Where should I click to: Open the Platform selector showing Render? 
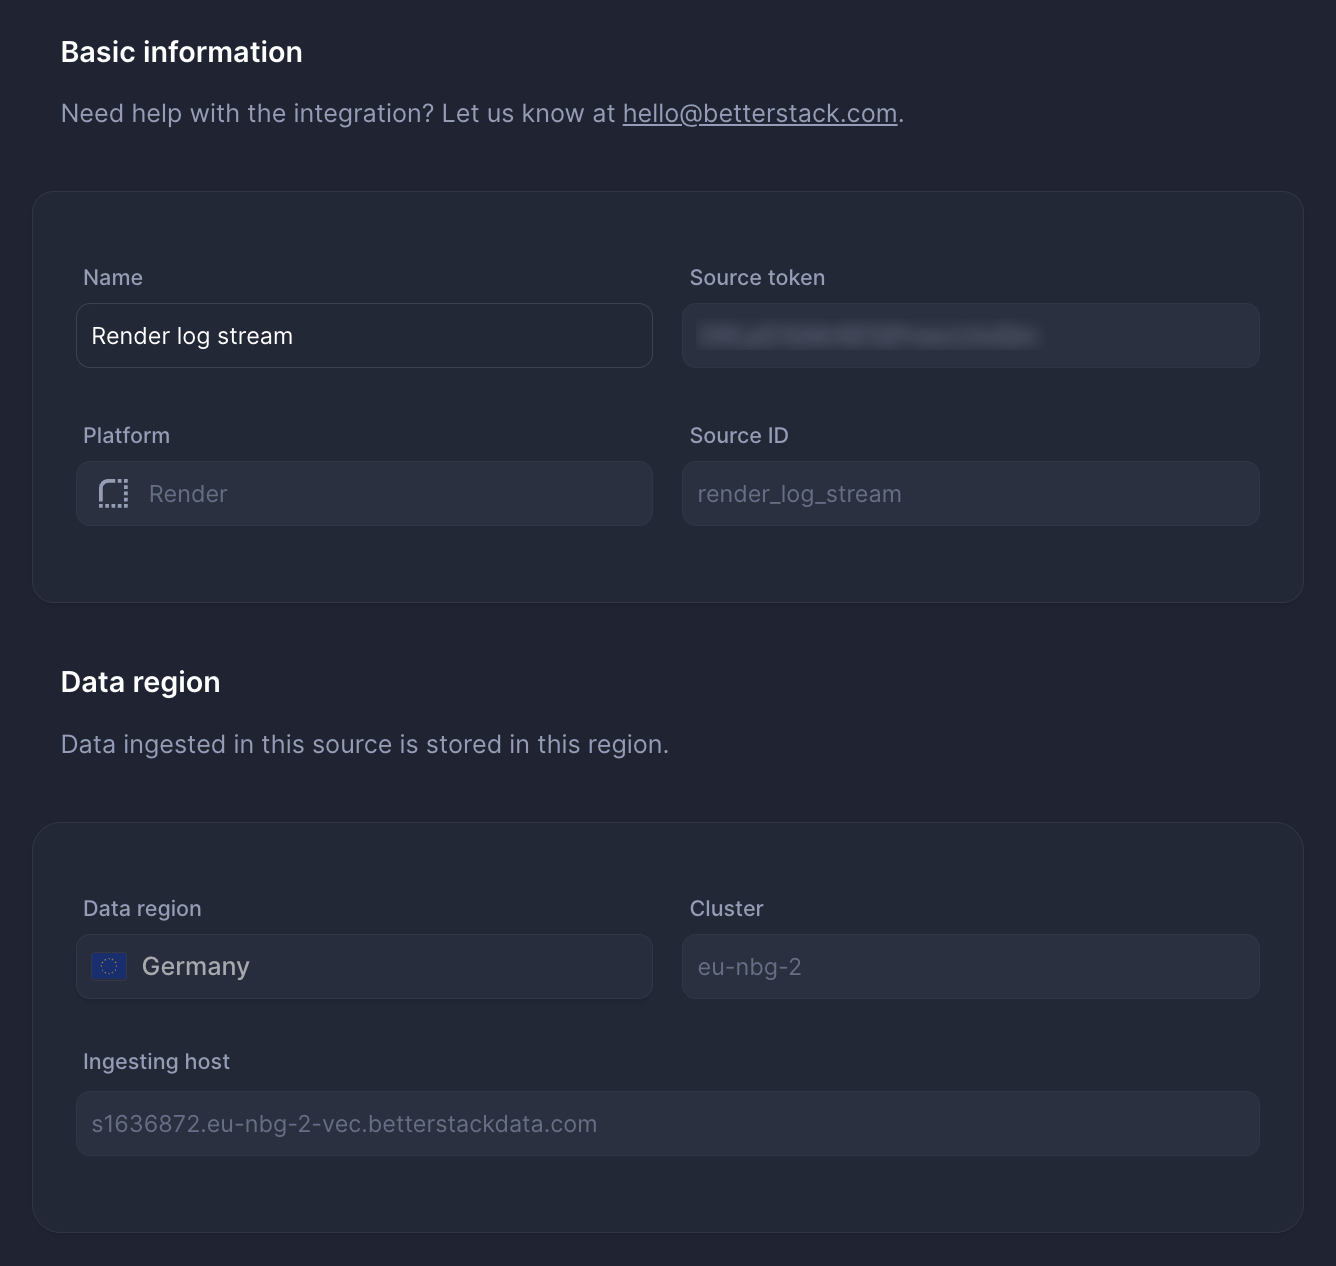[364, 493]
